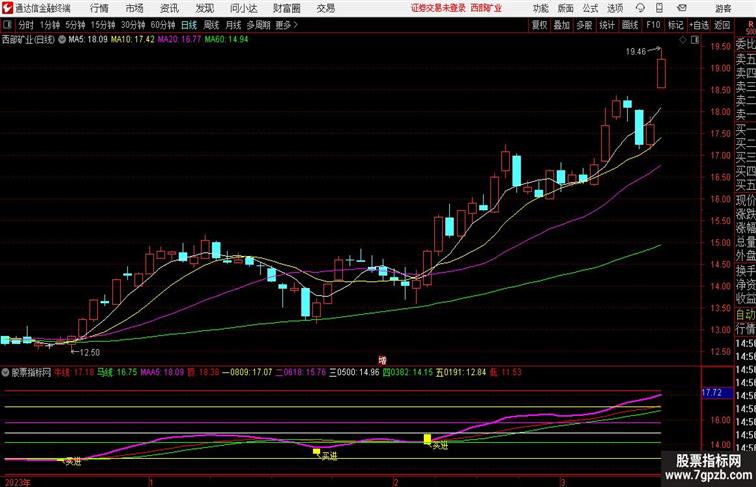Viewport: 756px width, 487px height.
Task: Click the 叠加 overlay toolbar button
Action: point(562,25)
